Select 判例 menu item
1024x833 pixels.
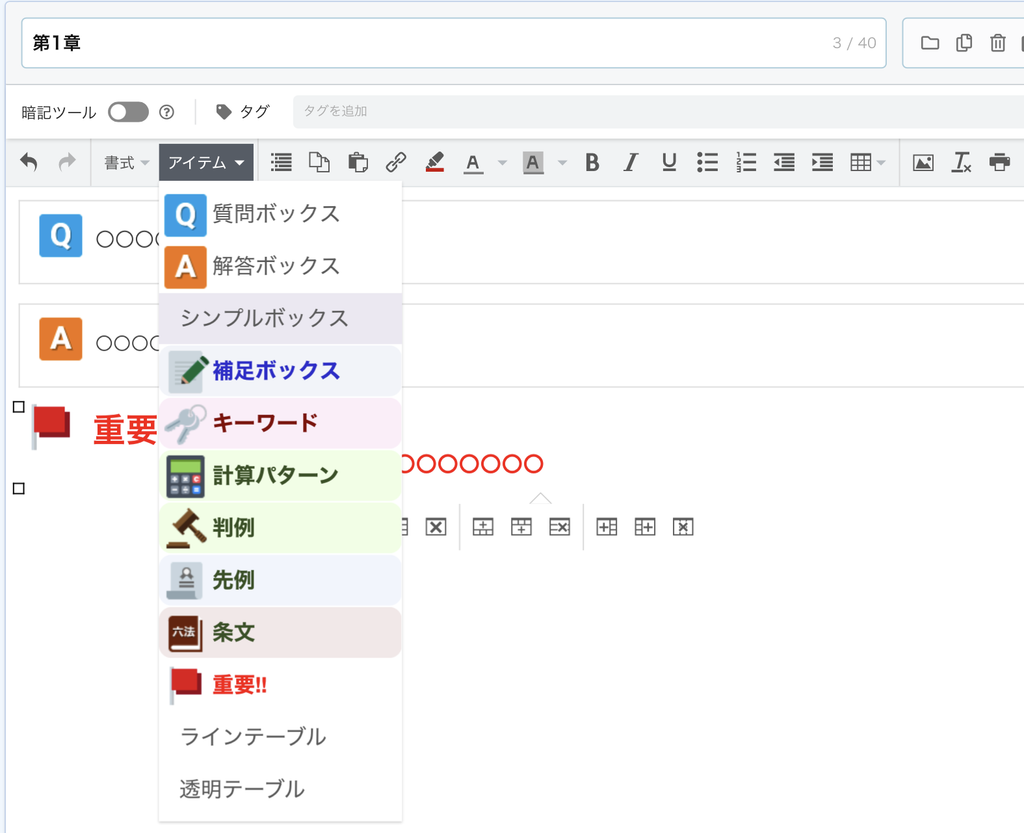pyautogui.click(x=280, y=527)
